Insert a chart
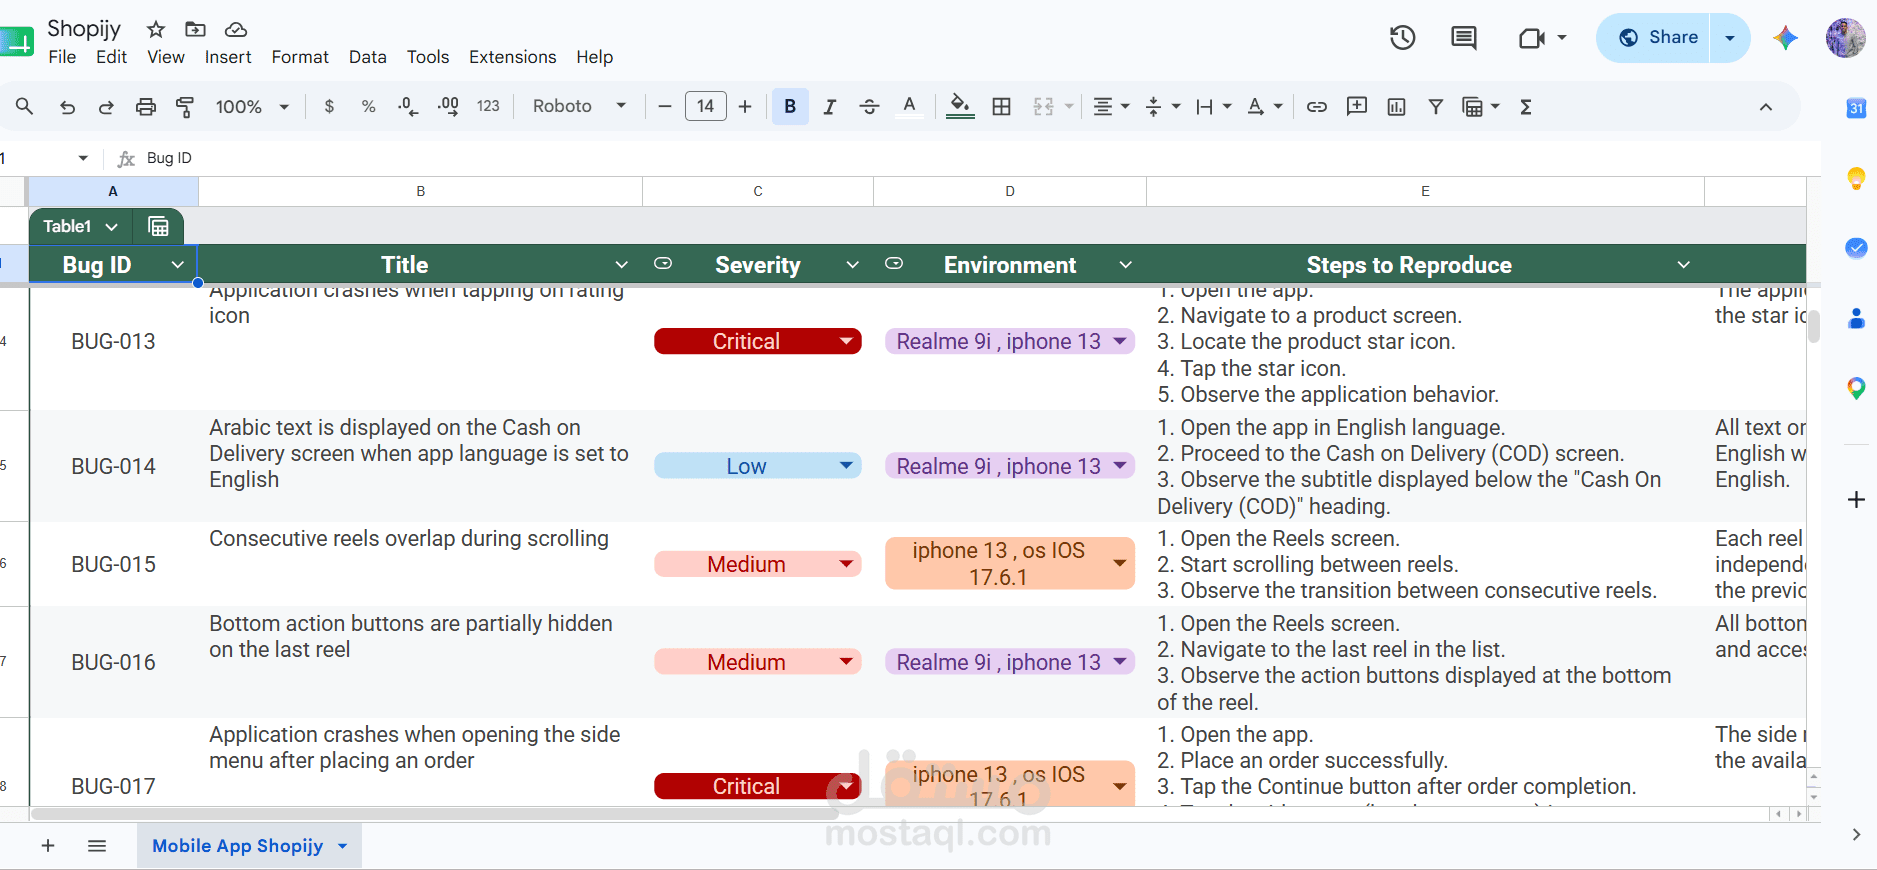This screenshot has width=1877, height=870. tap(1397, 107)
